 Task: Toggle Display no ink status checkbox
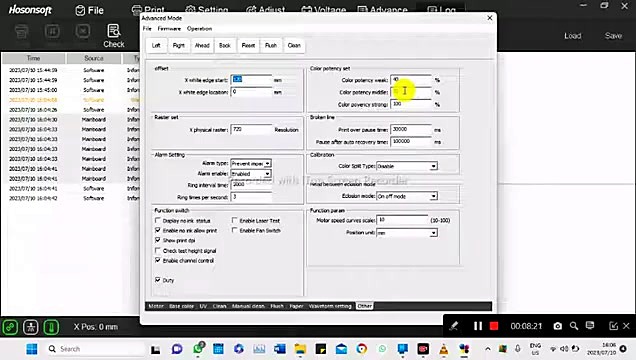[158, 221]
